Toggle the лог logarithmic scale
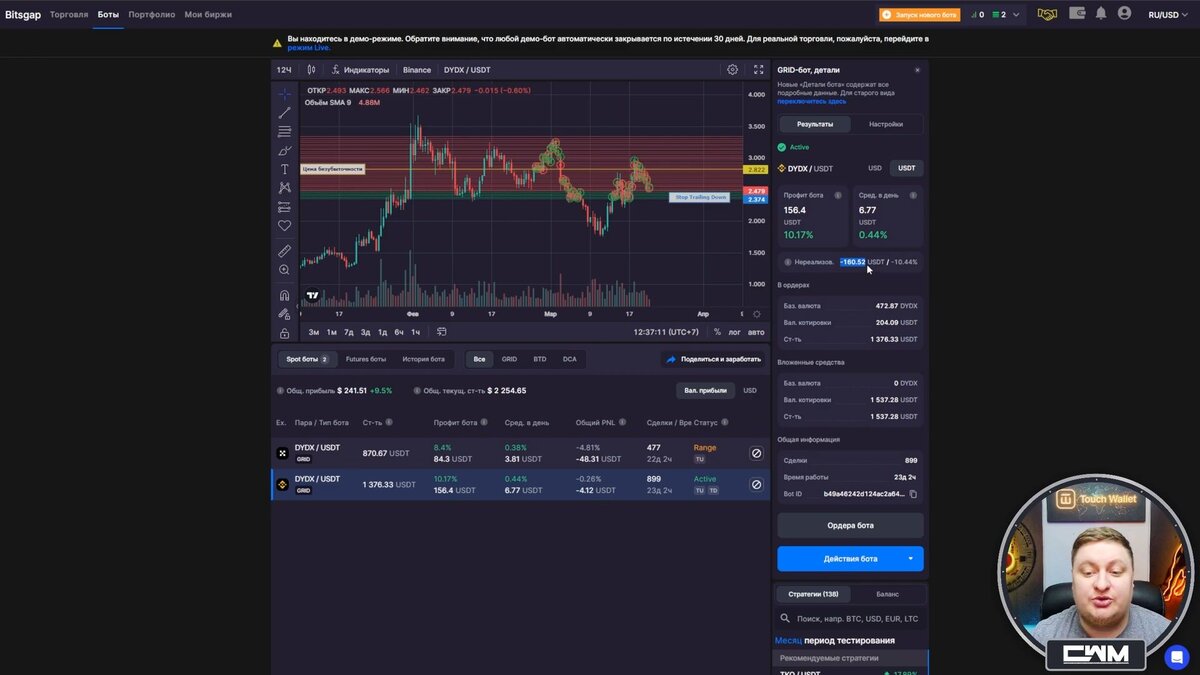Screen dimensions: 1200x675 [735, 332]
